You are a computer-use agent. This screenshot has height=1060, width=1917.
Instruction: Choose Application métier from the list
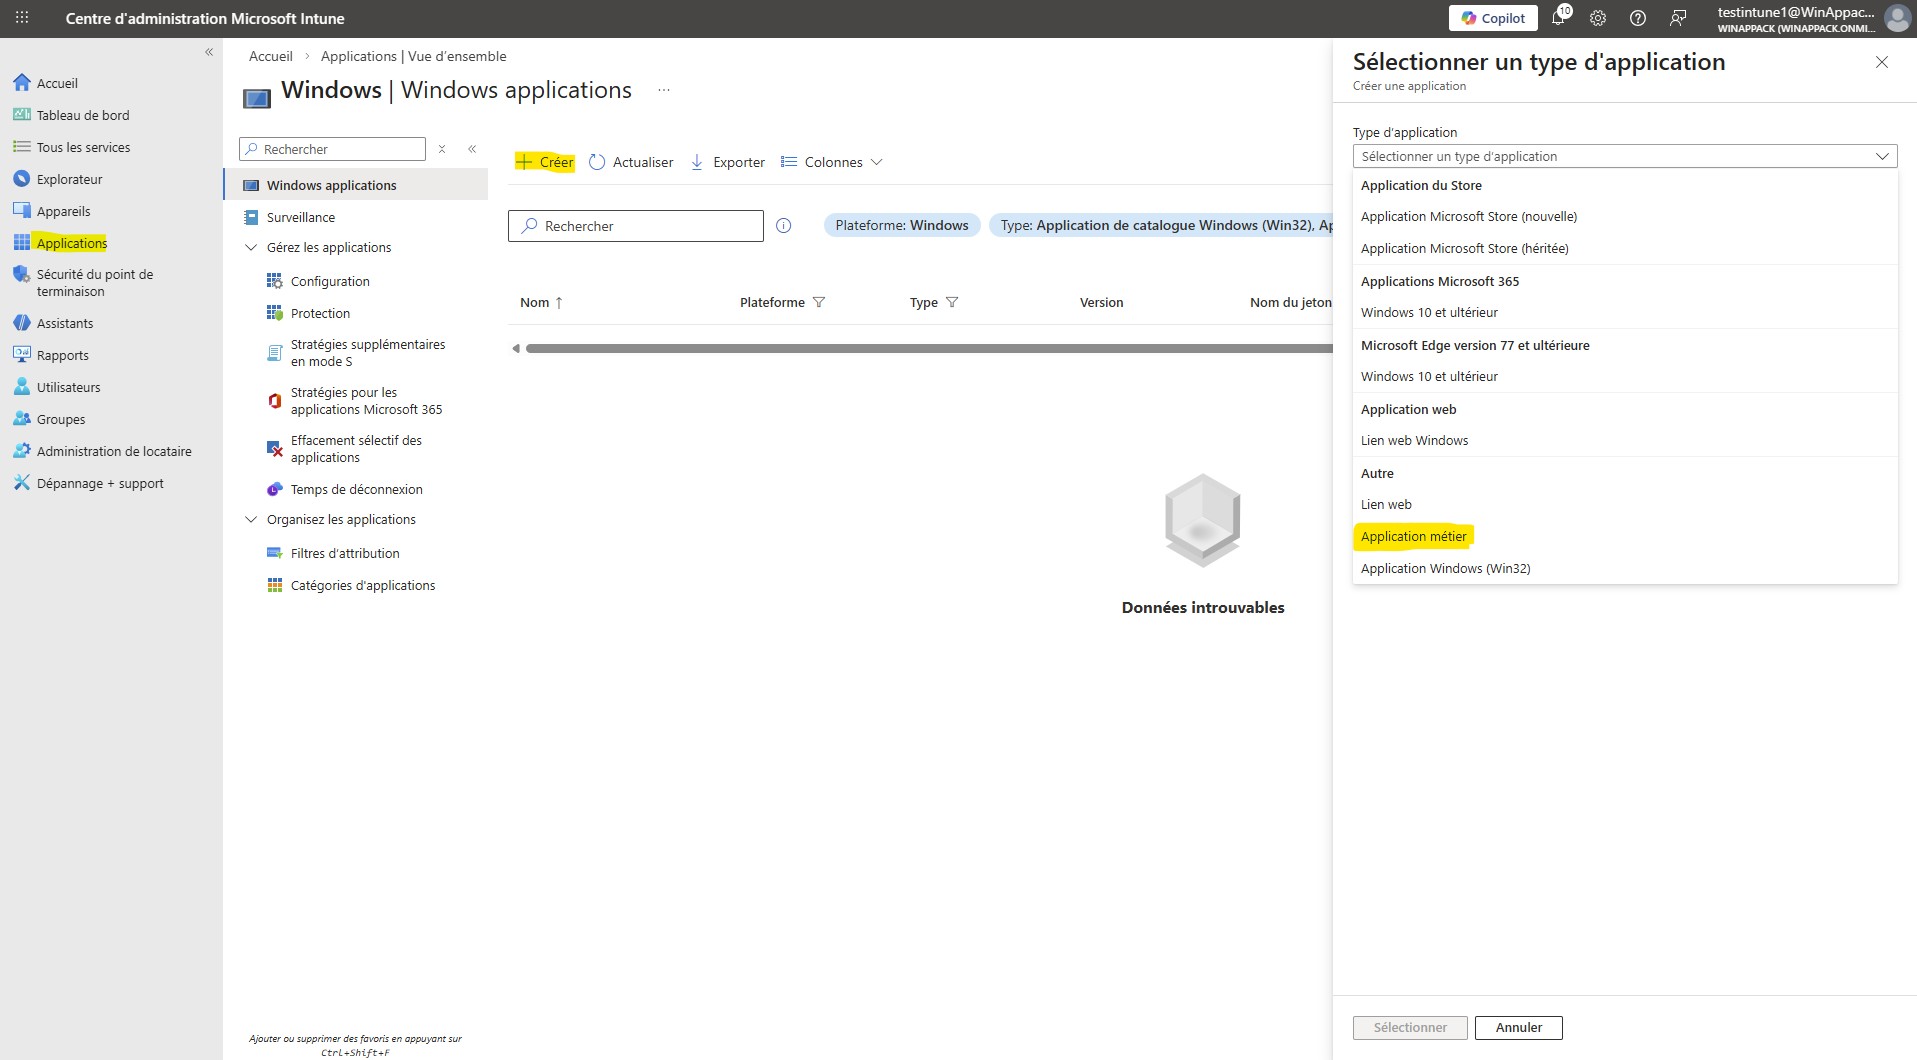pyautogui.click(x=1413, y=536)
